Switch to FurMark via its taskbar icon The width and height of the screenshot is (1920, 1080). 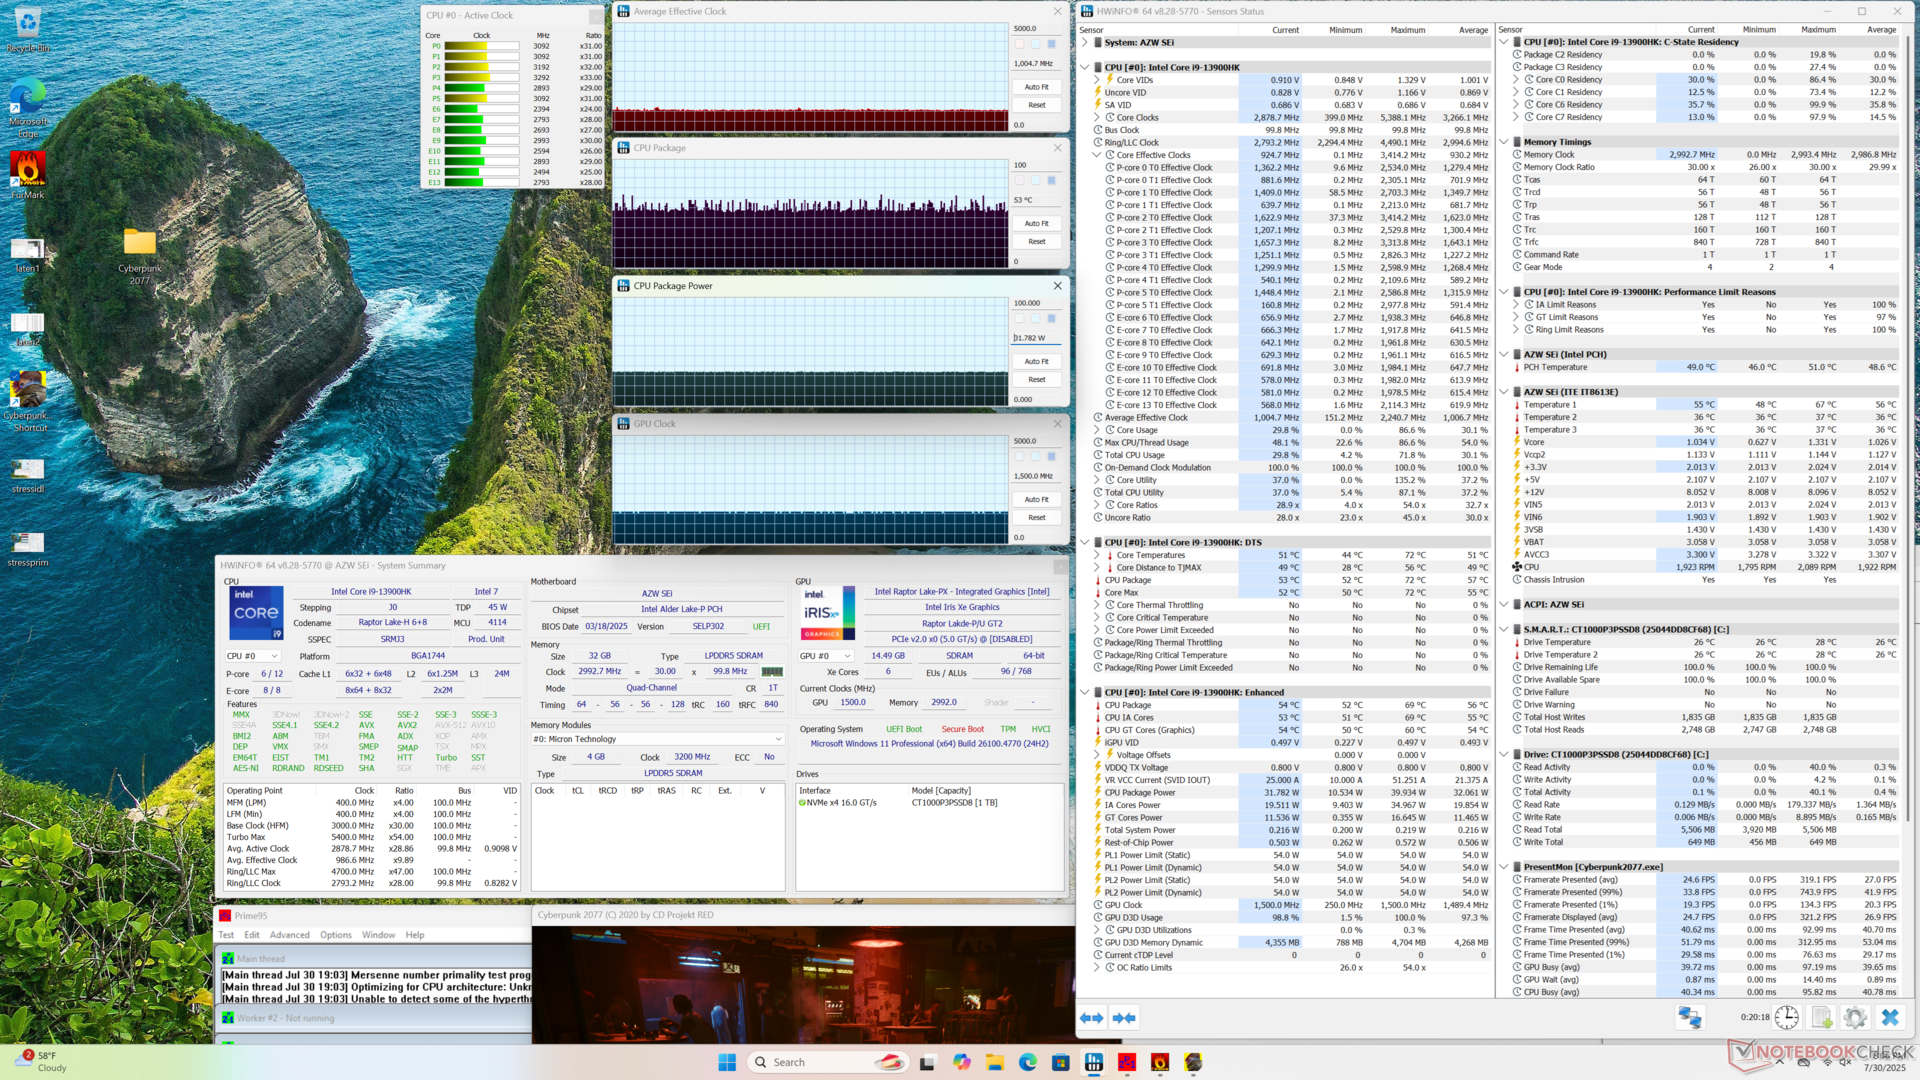[x=1160, y=1062]
